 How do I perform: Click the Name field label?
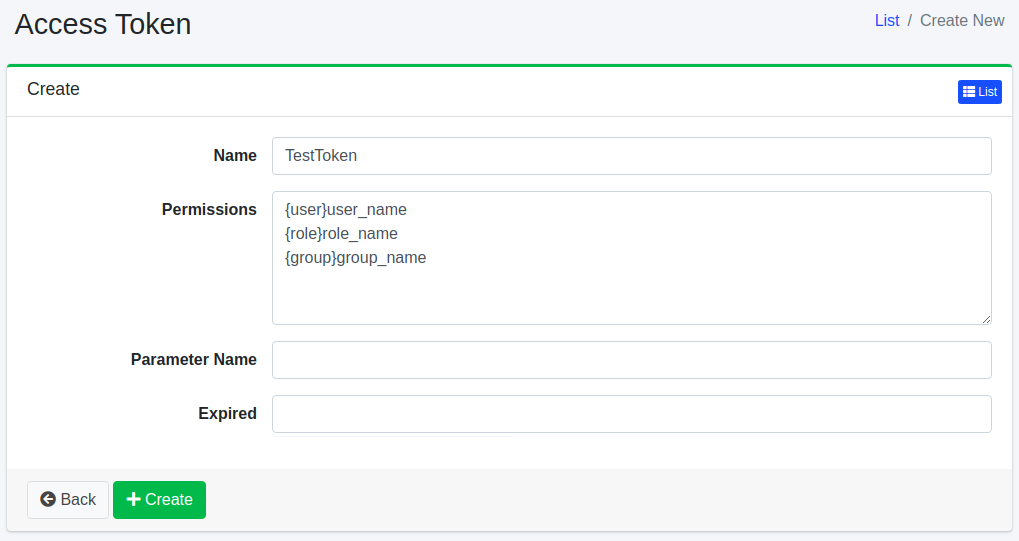pyautogui.click(x=235, y=156)
